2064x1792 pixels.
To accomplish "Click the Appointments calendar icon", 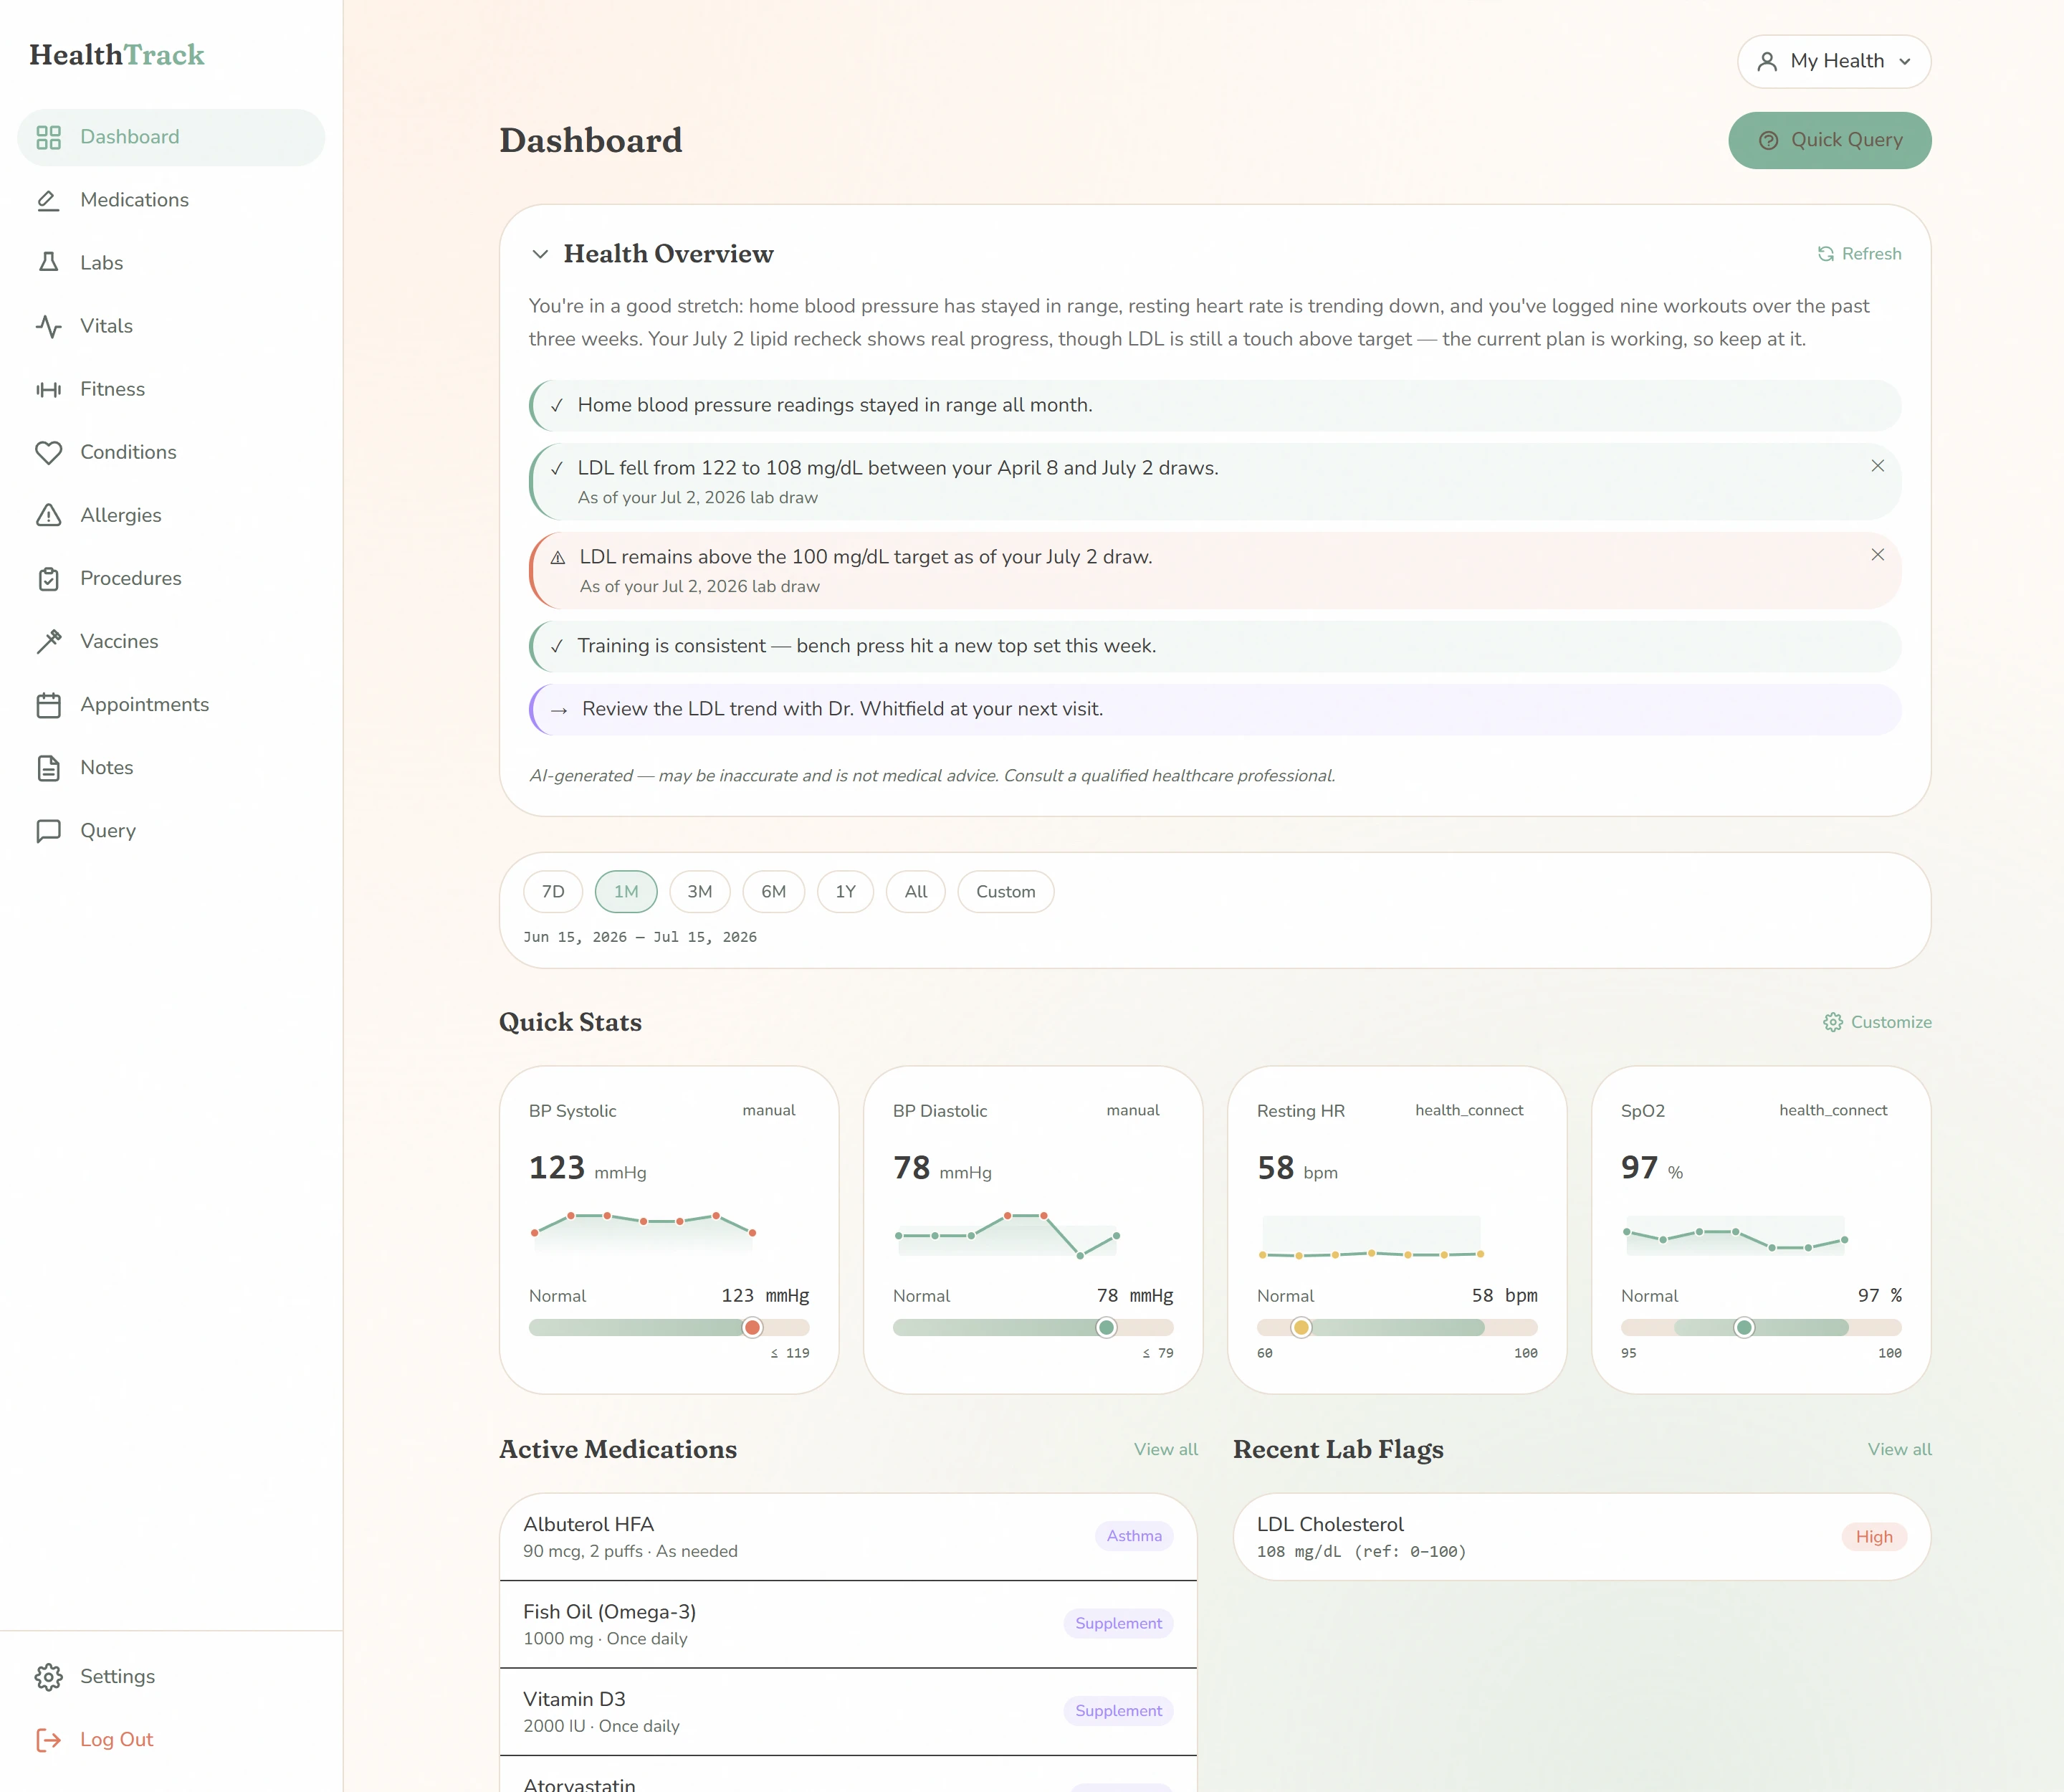I will point(48,704).
